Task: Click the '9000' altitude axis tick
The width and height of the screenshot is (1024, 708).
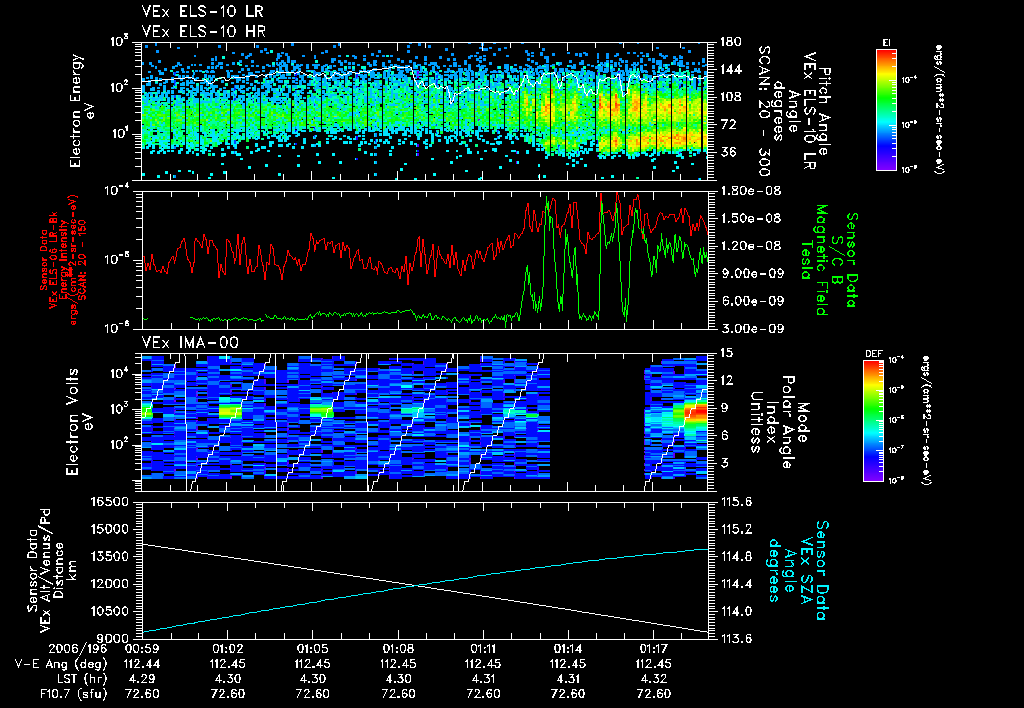Action: coord(114,639)
